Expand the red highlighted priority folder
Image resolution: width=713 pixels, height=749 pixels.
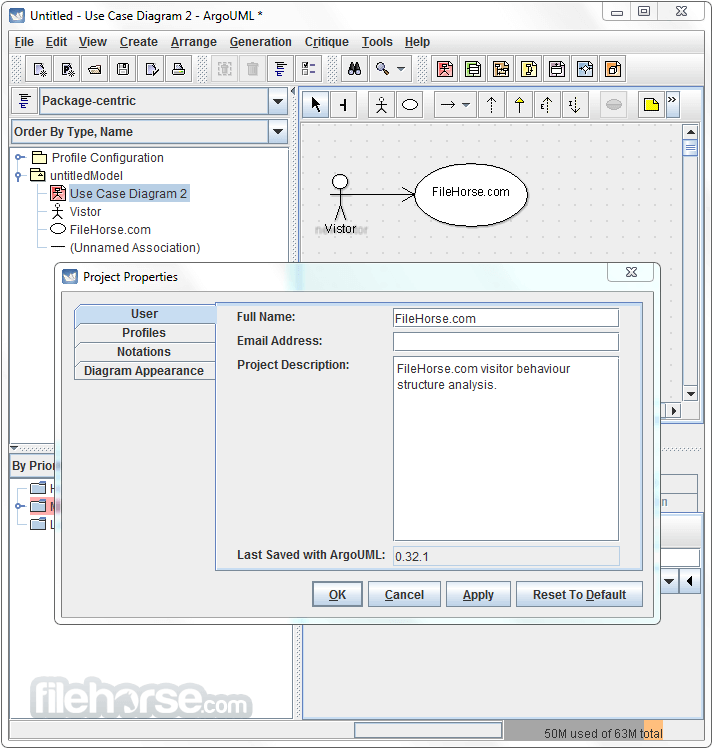[19, 506]
